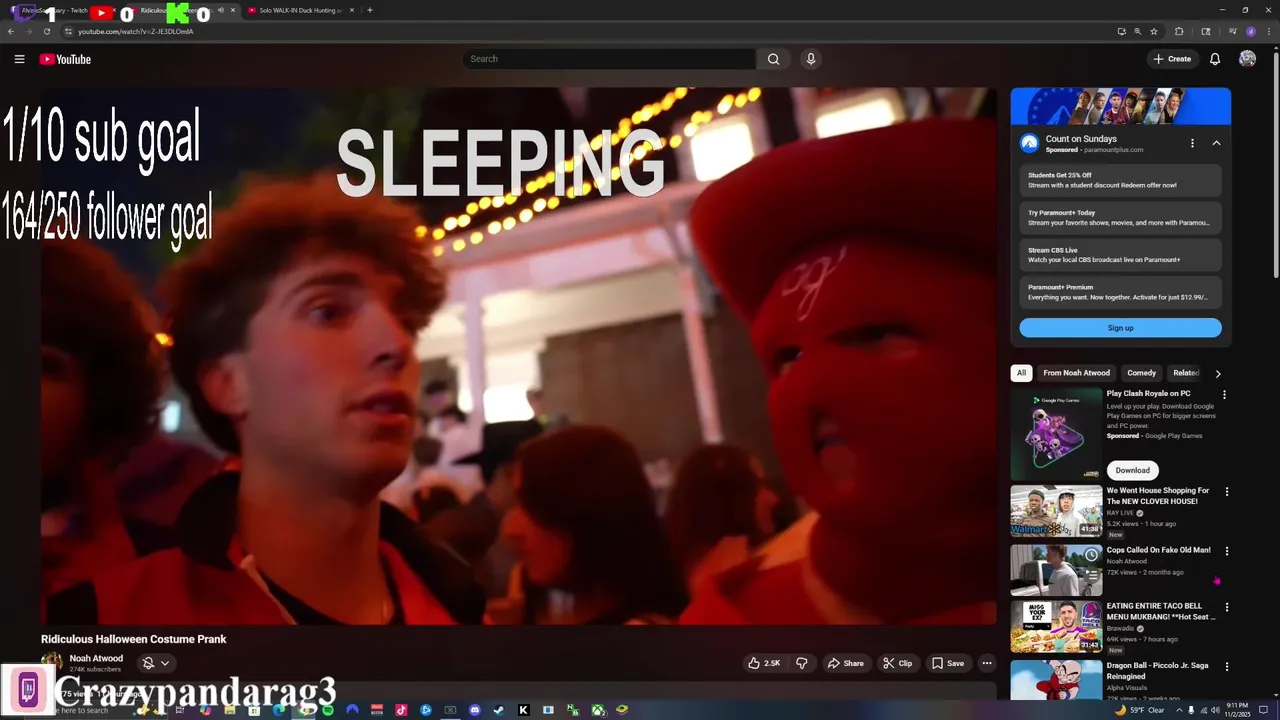
Task: Add 'Cops Called On Fake Old Man' to Watch later
Action: (1091, 555)
